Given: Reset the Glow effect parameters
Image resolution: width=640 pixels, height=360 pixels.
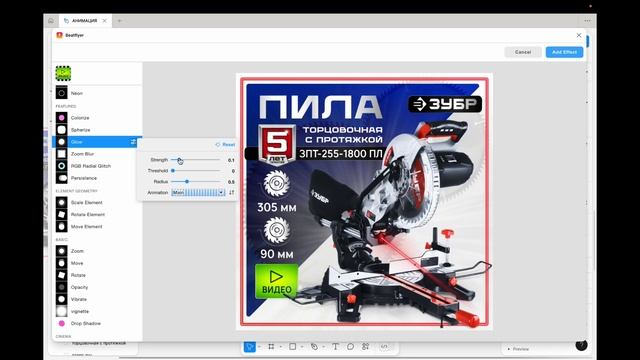Looking at the screenshot, I should pos(225,144).
